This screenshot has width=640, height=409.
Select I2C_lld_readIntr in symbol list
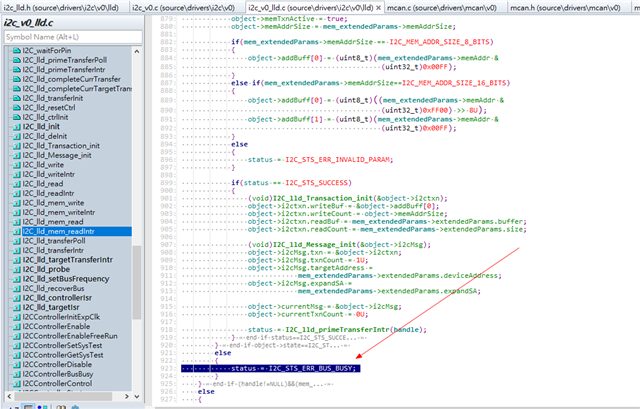pyautogui.click(x=48, y=193)
